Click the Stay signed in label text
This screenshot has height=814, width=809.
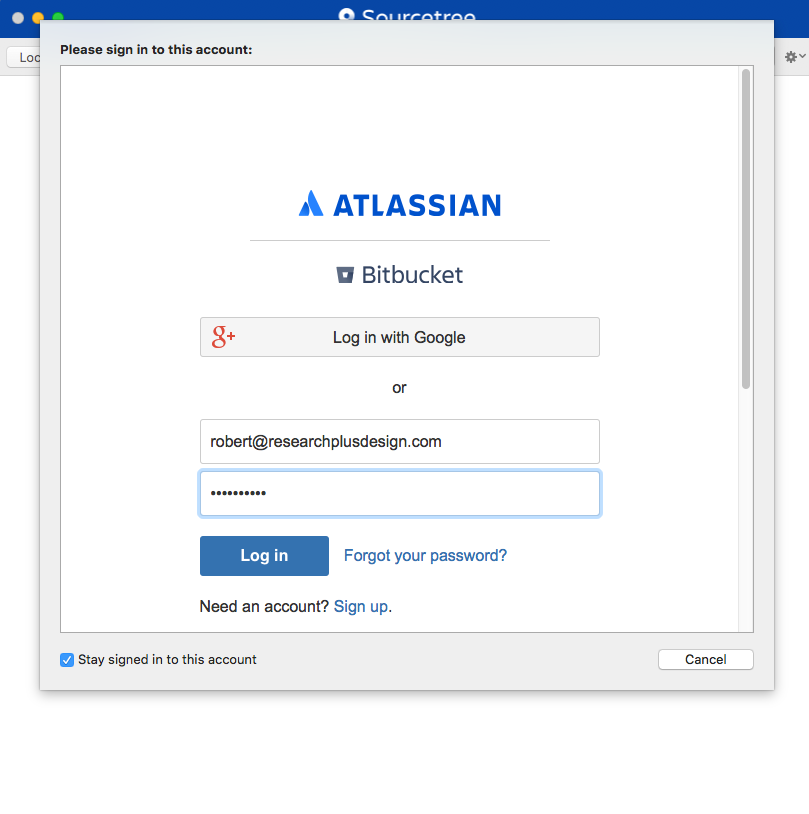click(x=167, y=660)
